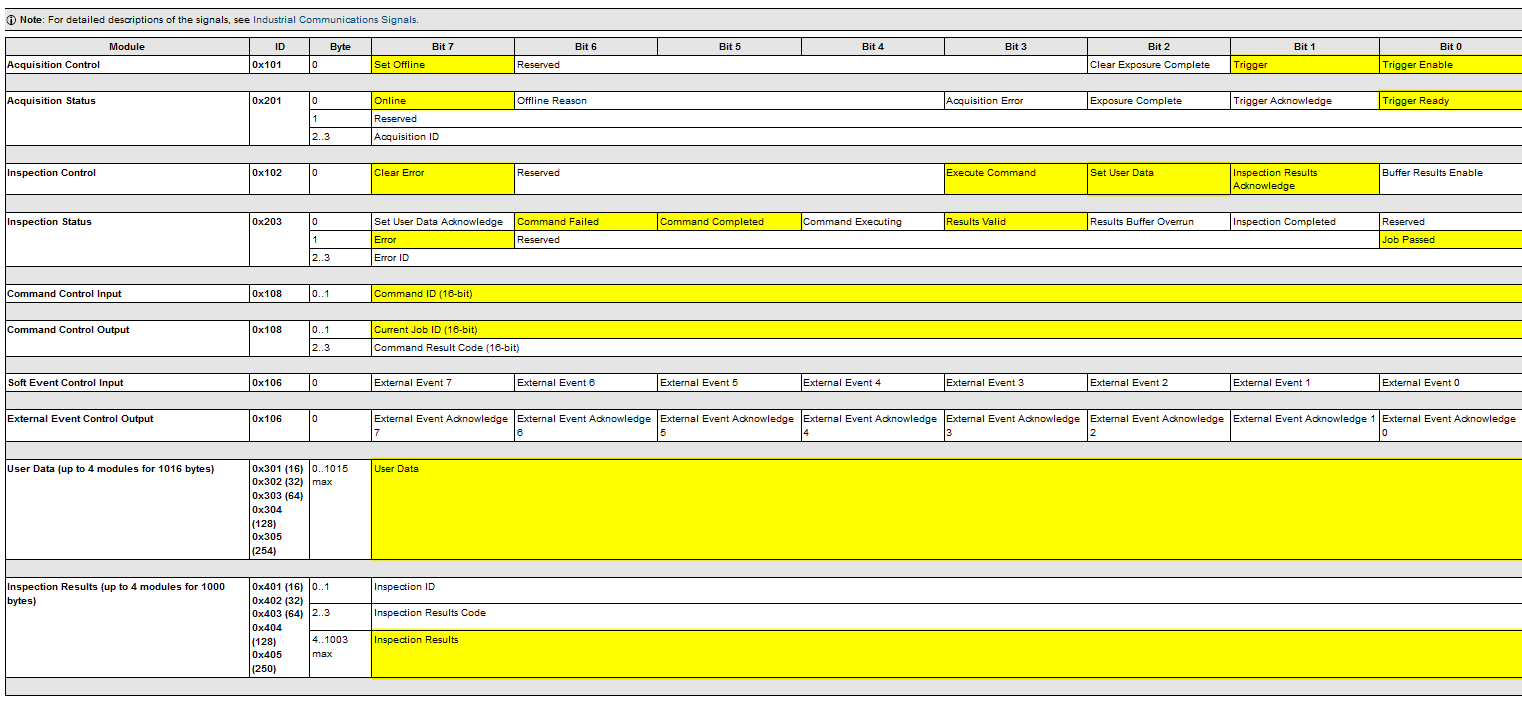The image size is (1522, 708).
Task: Click the Byte column header
Action: click(x=340, y=47)
